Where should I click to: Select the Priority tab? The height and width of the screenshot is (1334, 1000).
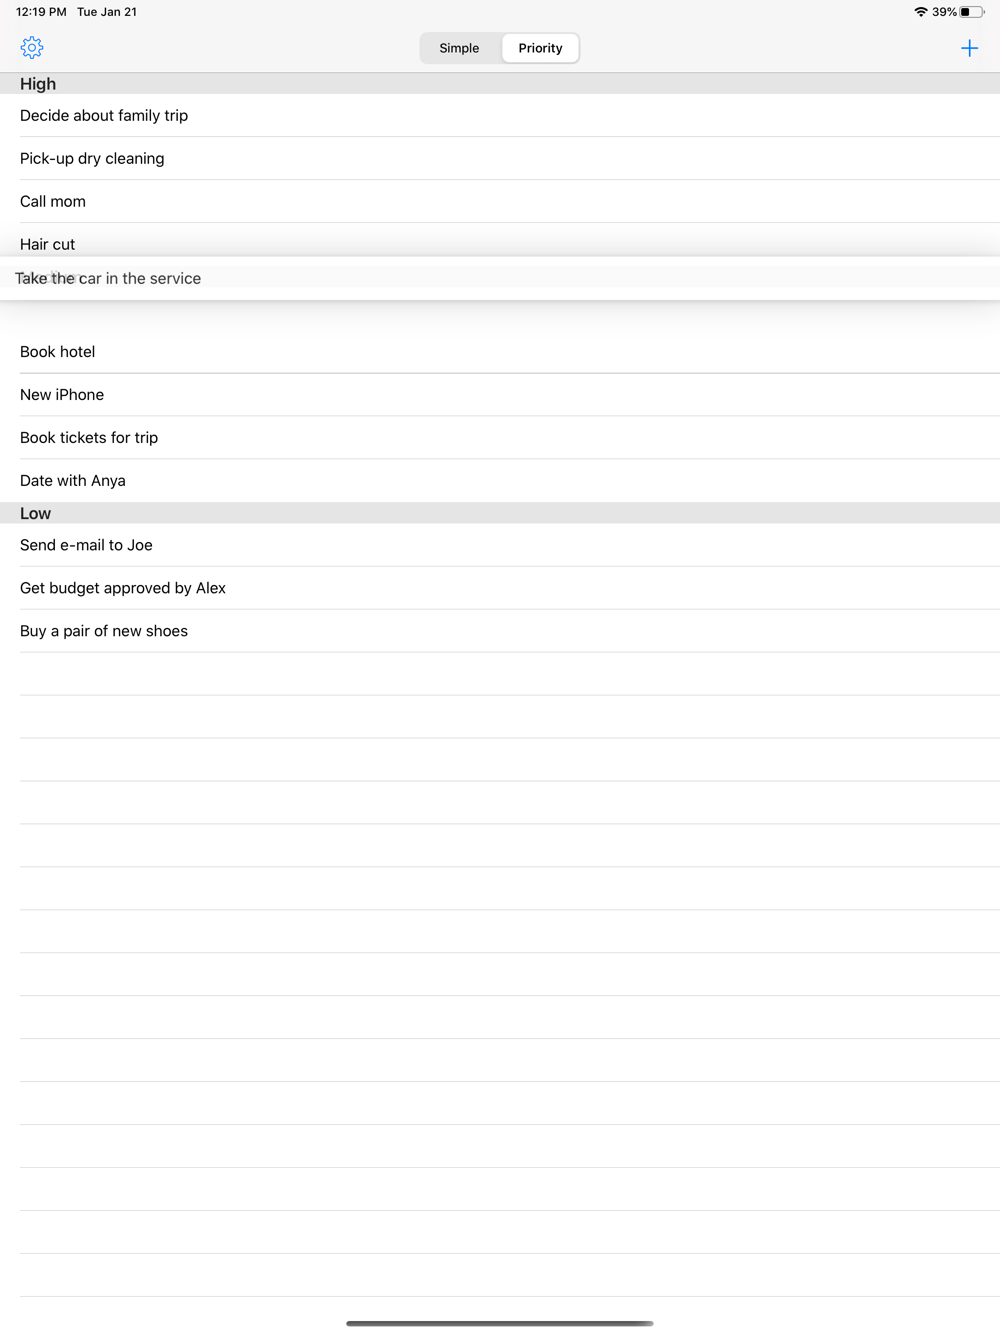click(540, 48)
